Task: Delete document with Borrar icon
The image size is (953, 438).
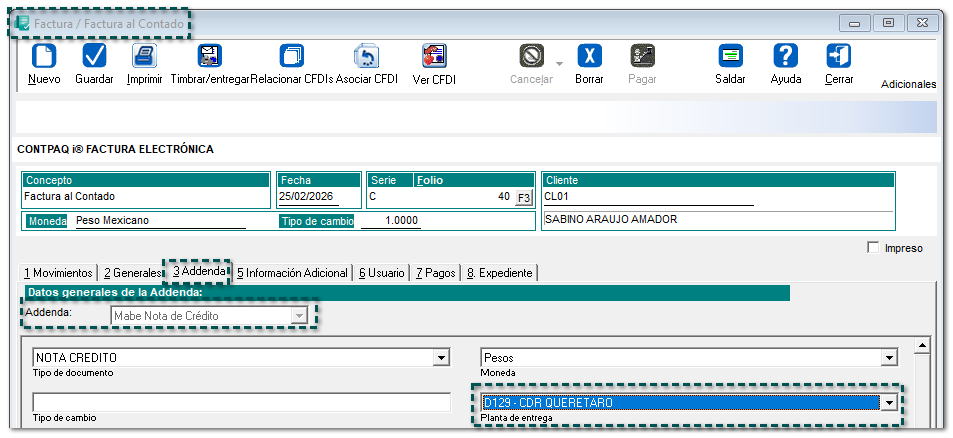Action: click(x=589, y=56)
